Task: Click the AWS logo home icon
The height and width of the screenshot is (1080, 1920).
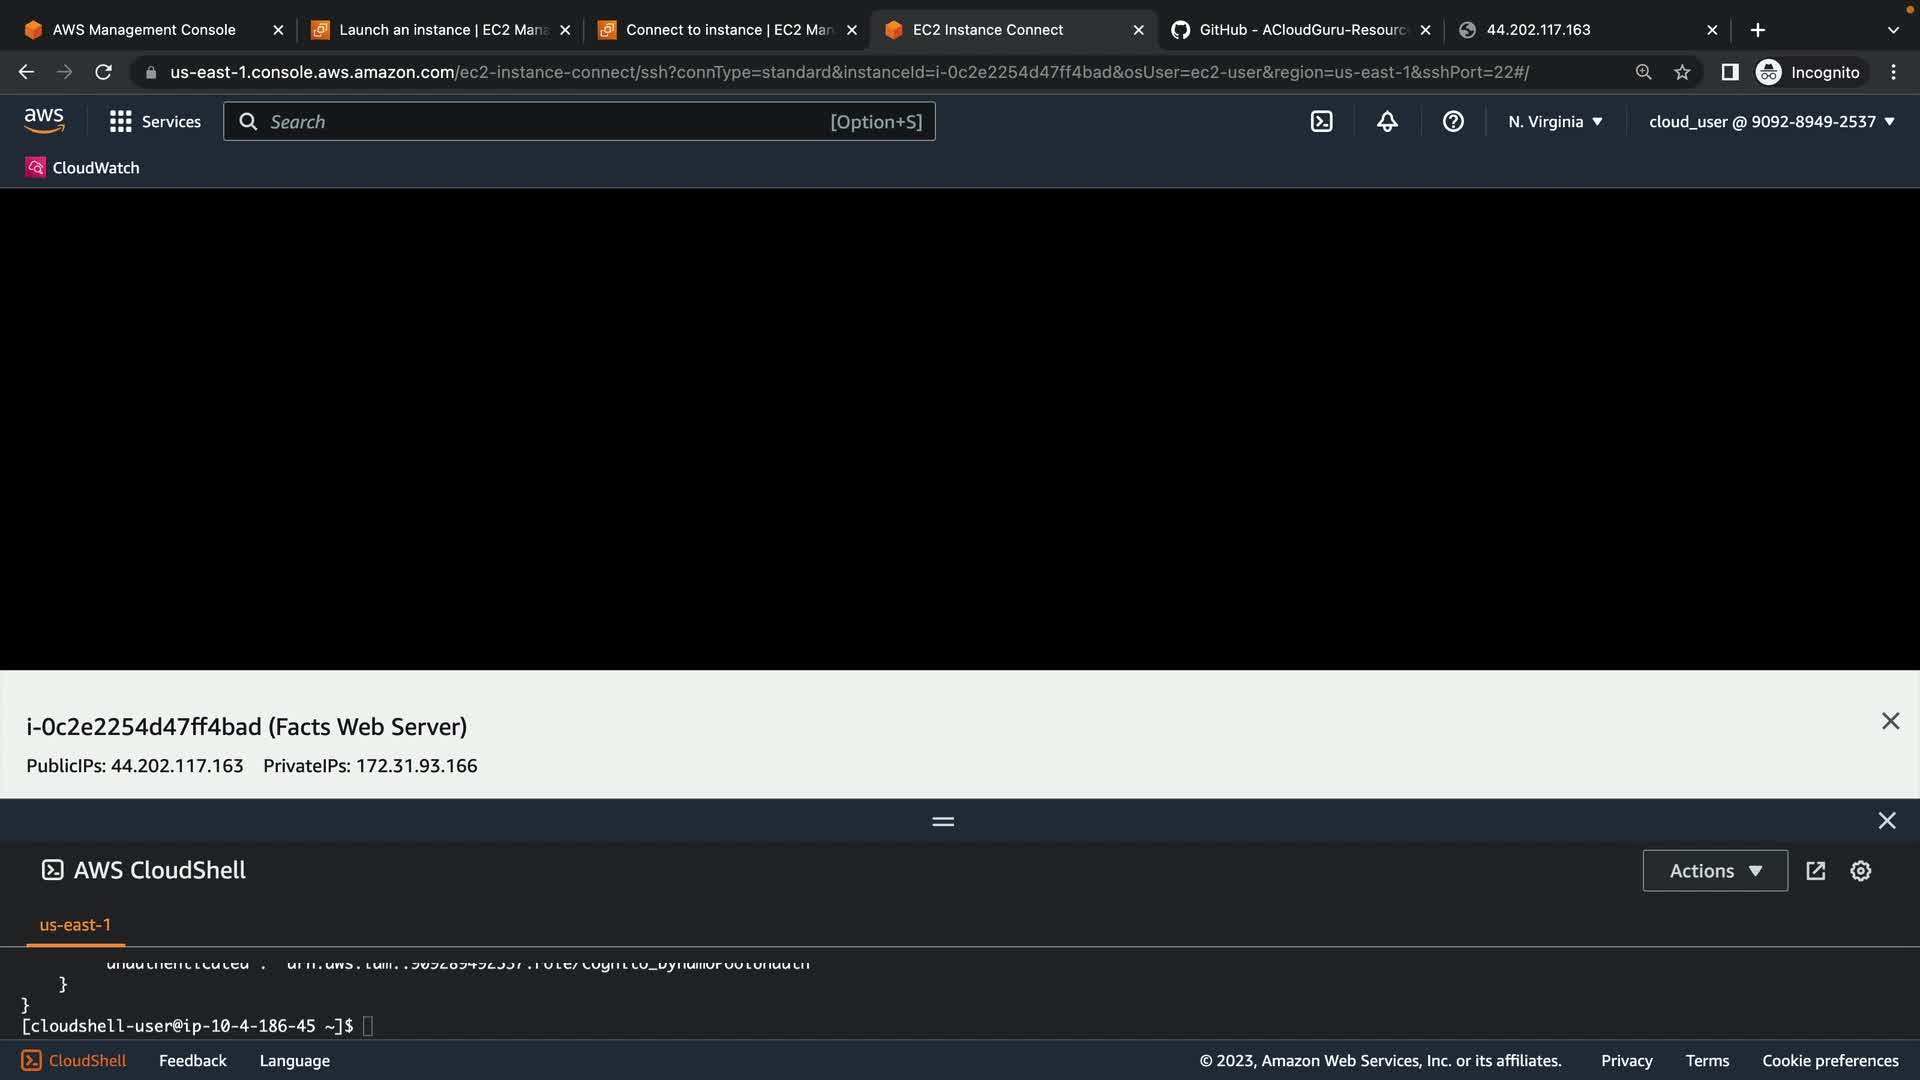Action: [x=44, y=121]
